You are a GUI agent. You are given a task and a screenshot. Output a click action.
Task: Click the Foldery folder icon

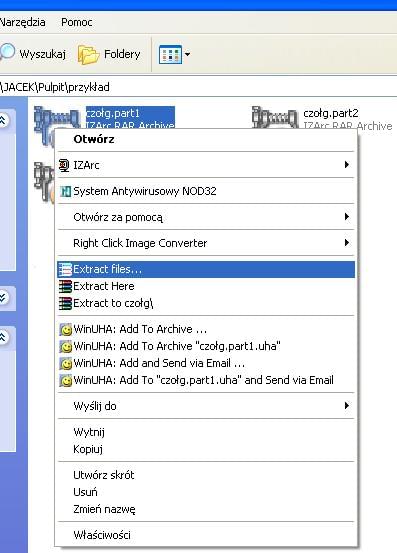click(88, 55)
